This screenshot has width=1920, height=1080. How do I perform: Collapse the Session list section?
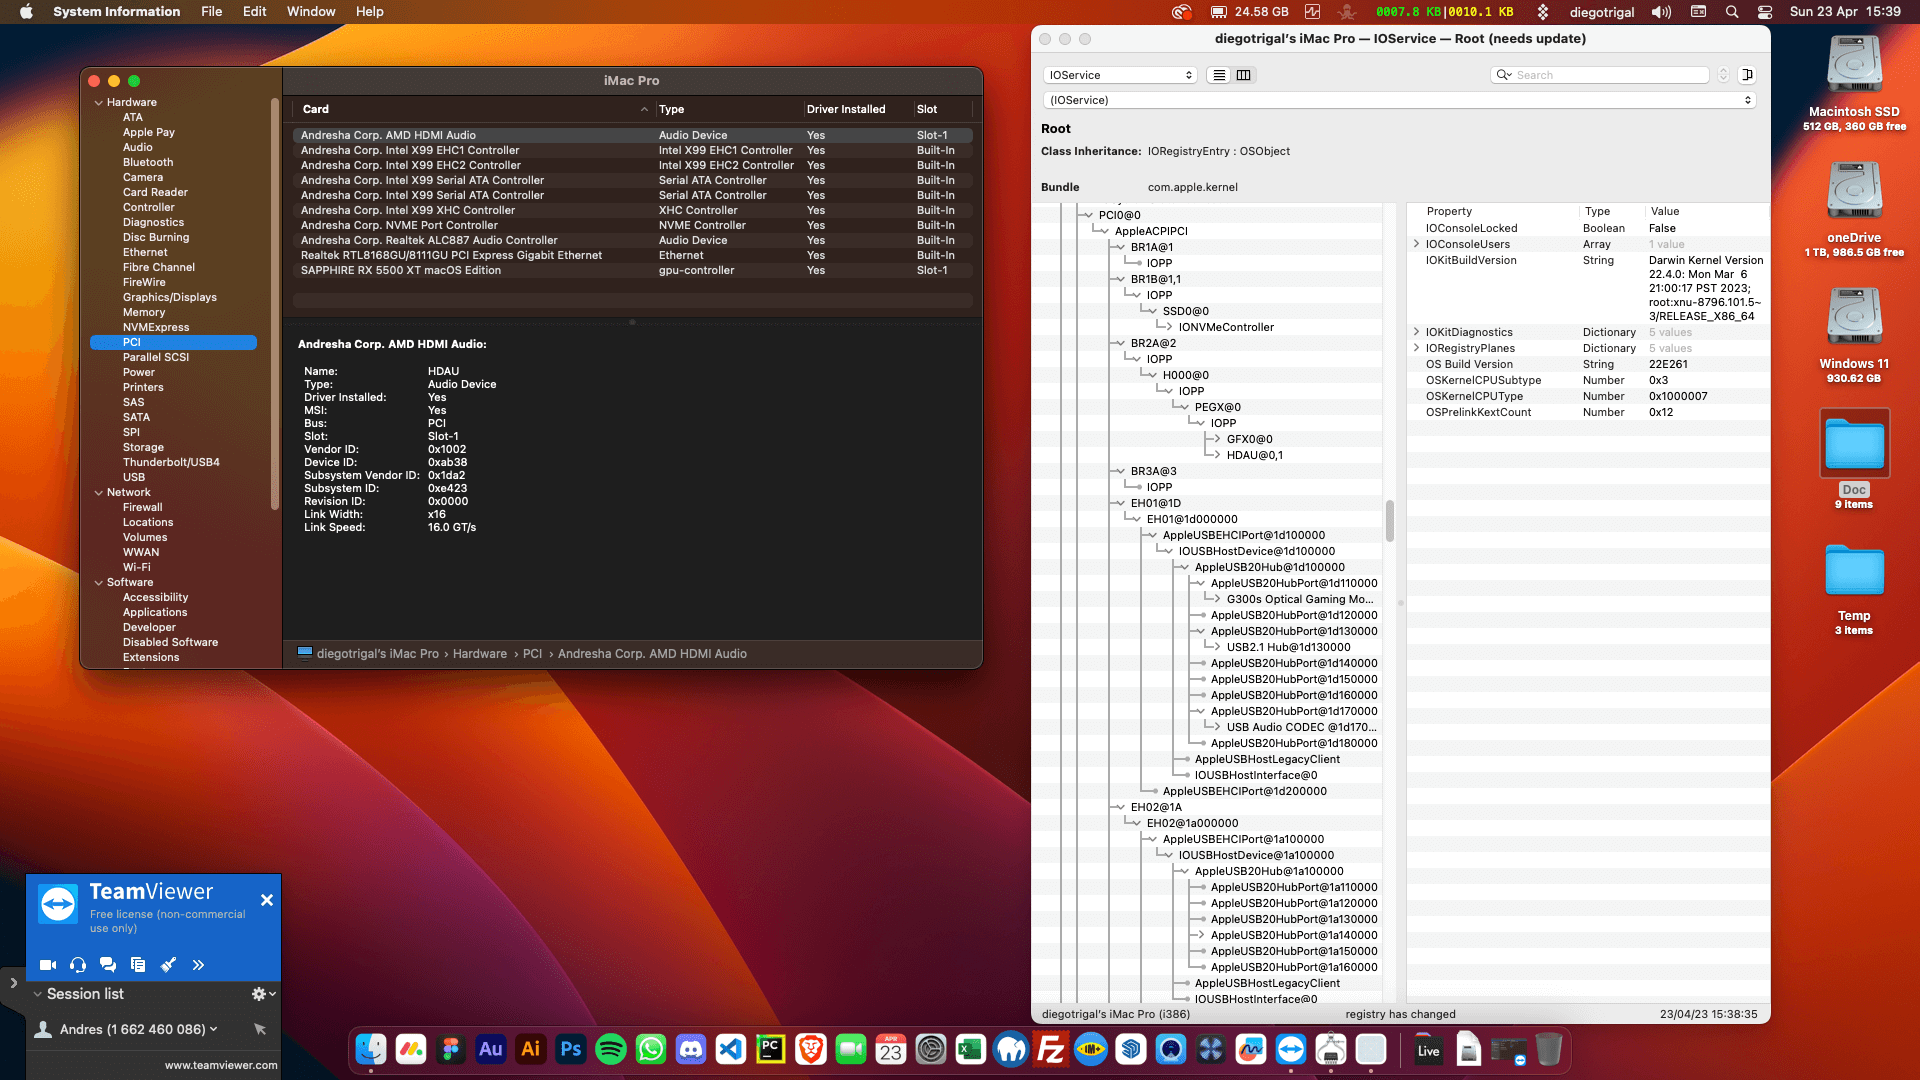pos(37,994)
